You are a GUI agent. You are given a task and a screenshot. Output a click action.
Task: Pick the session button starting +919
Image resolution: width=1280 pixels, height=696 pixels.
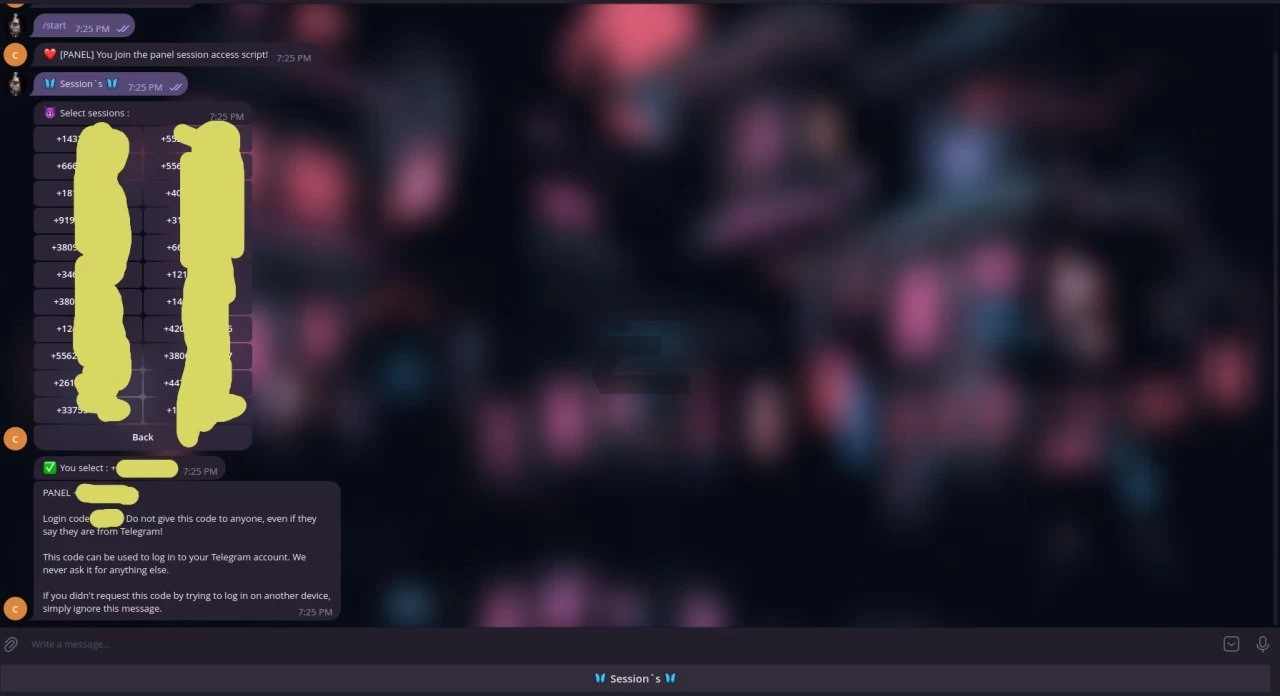click(x=88, y=220)
